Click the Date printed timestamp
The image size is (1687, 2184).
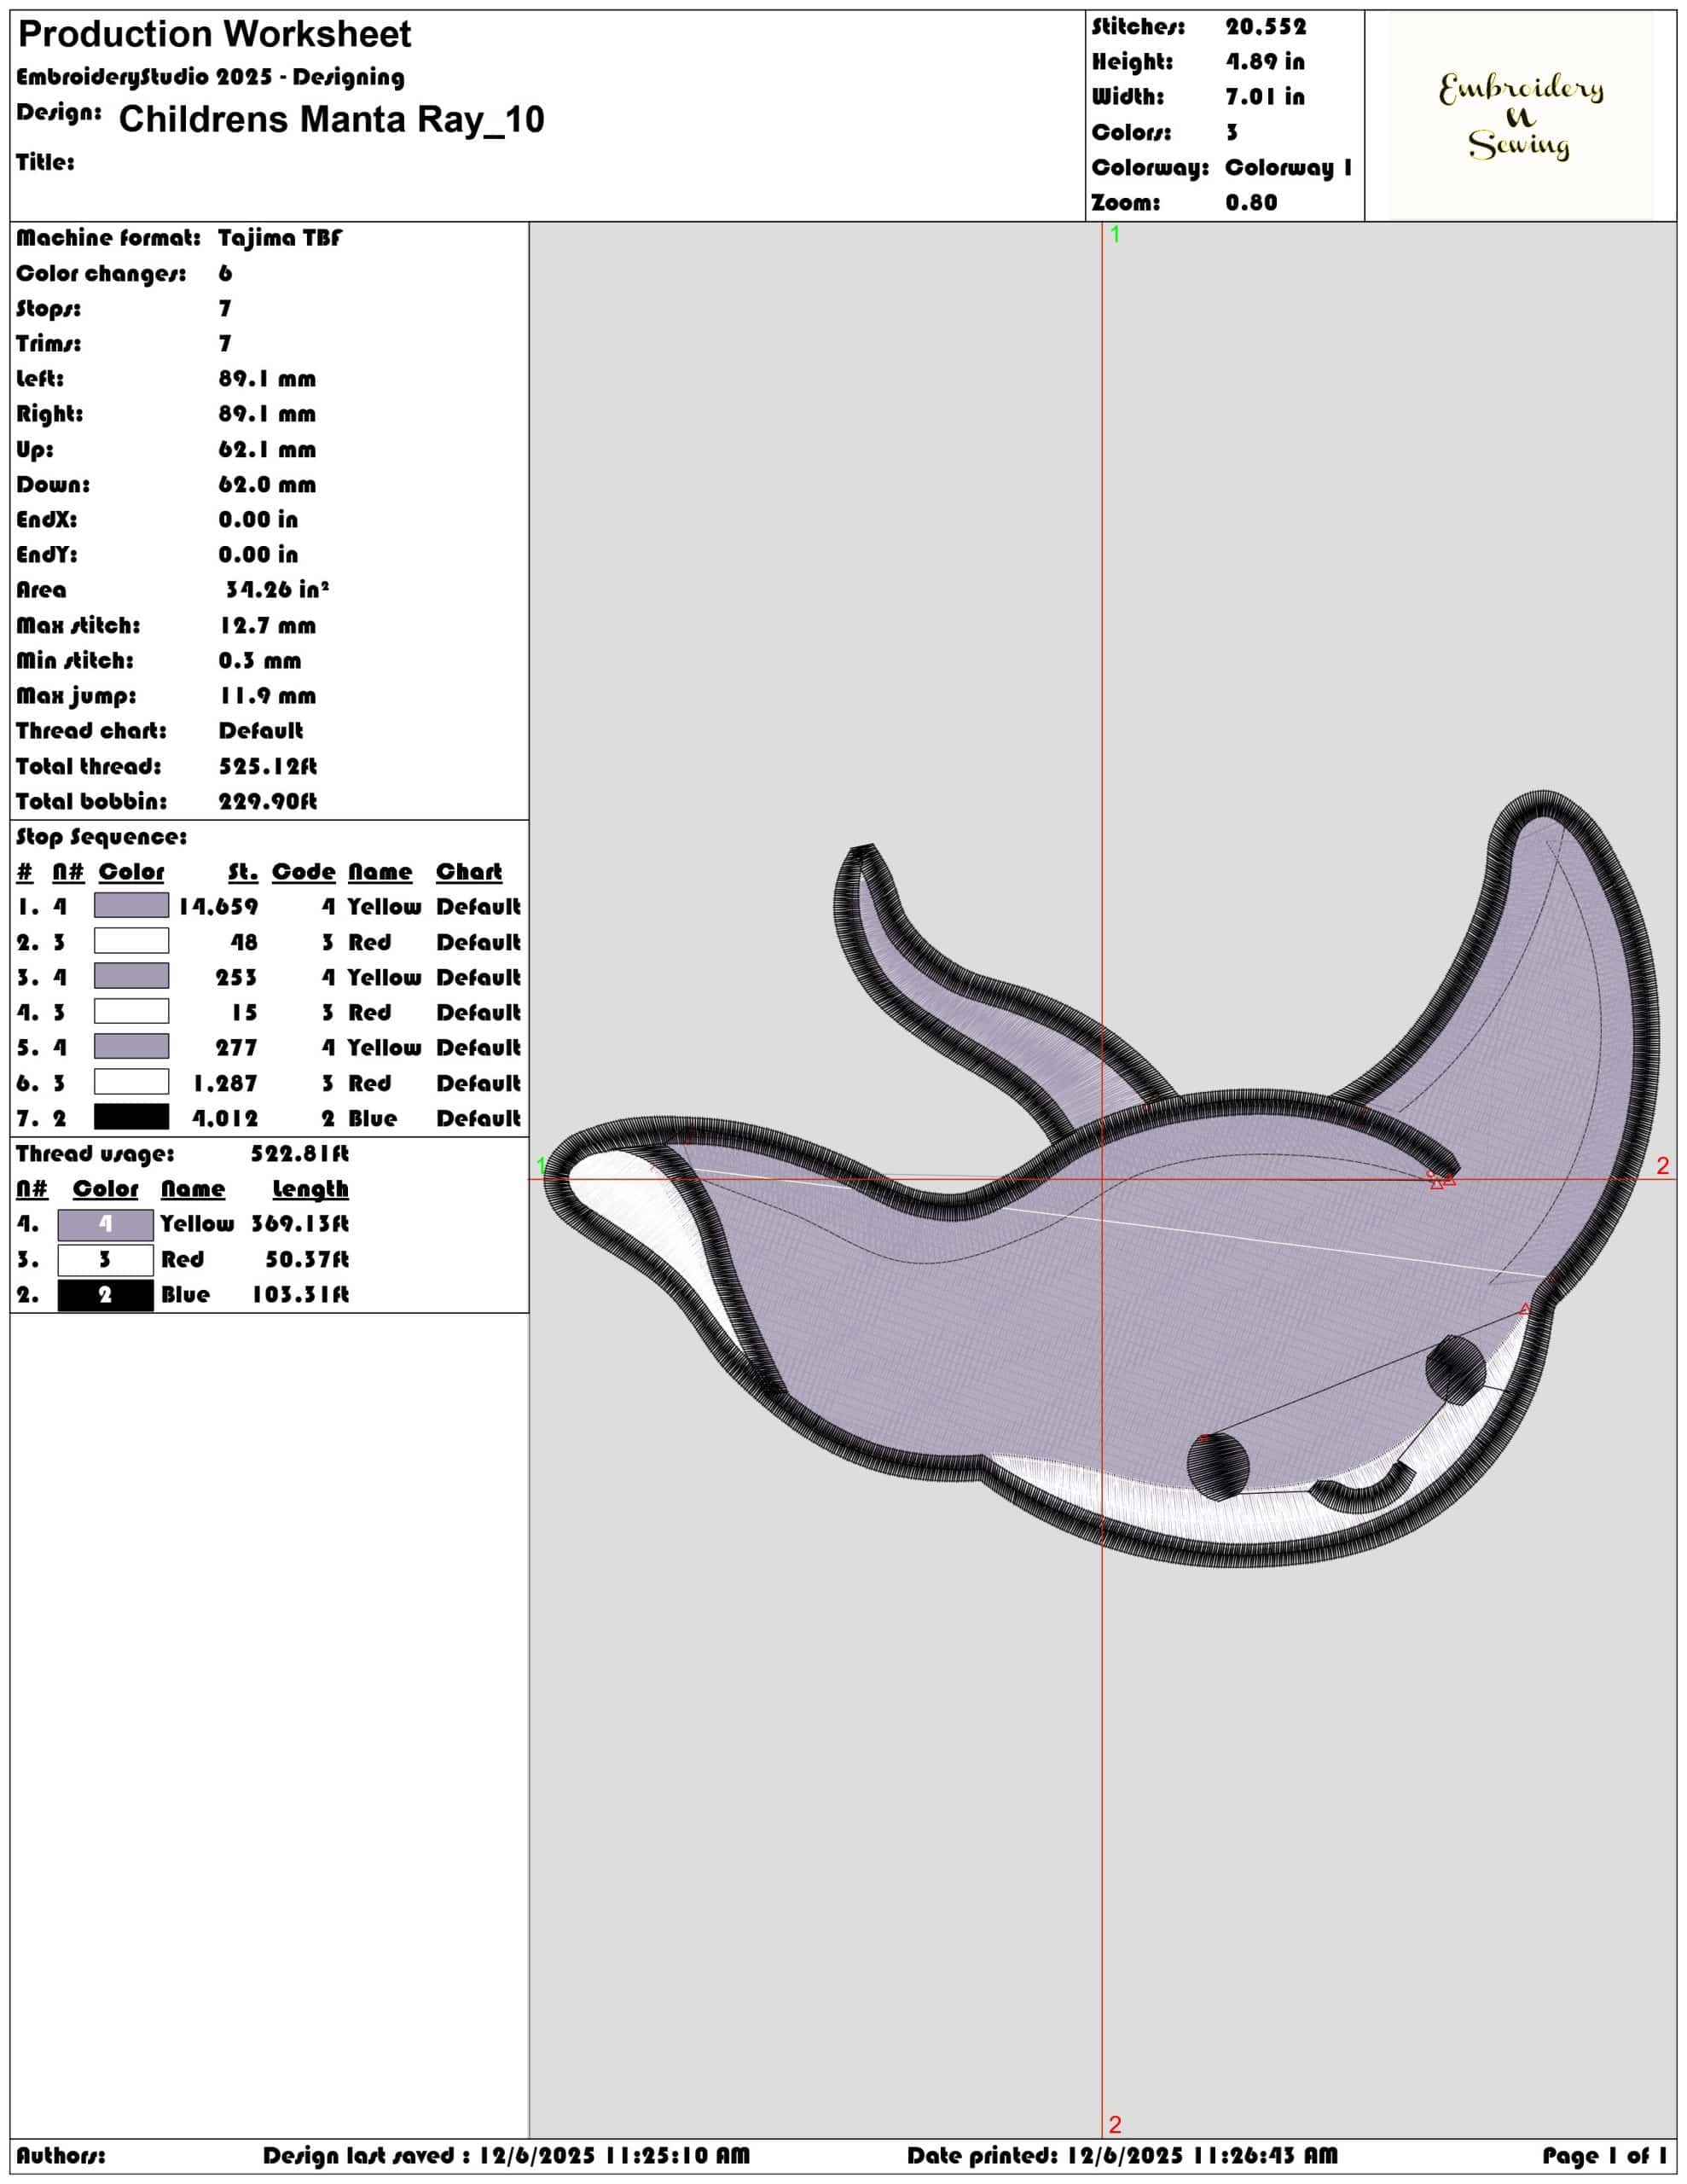click(1122, 2155)
